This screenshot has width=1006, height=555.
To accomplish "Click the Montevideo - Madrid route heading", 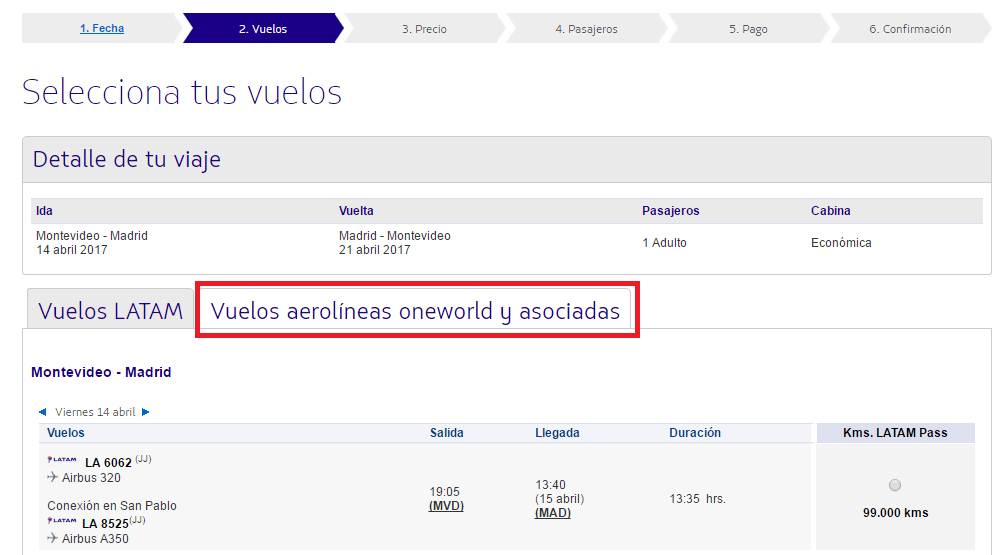I will 101,372.
